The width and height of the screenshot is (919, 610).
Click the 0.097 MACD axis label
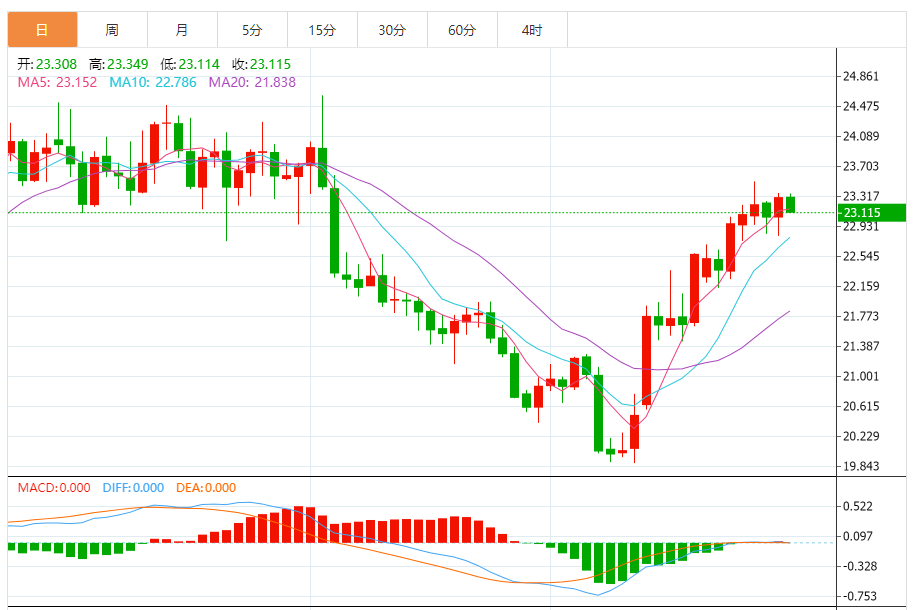[x=857, y=536]
